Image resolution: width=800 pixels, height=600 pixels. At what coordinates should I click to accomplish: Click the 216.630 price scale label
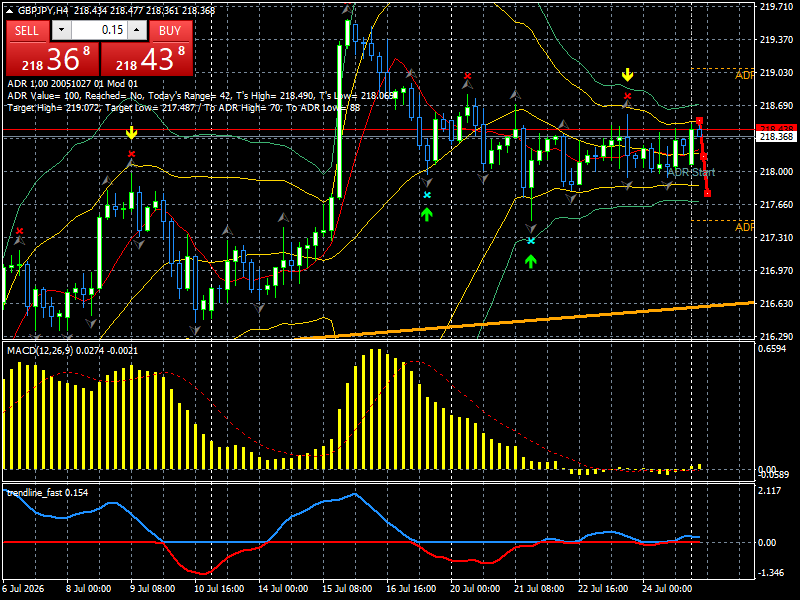tap(776, 304)
